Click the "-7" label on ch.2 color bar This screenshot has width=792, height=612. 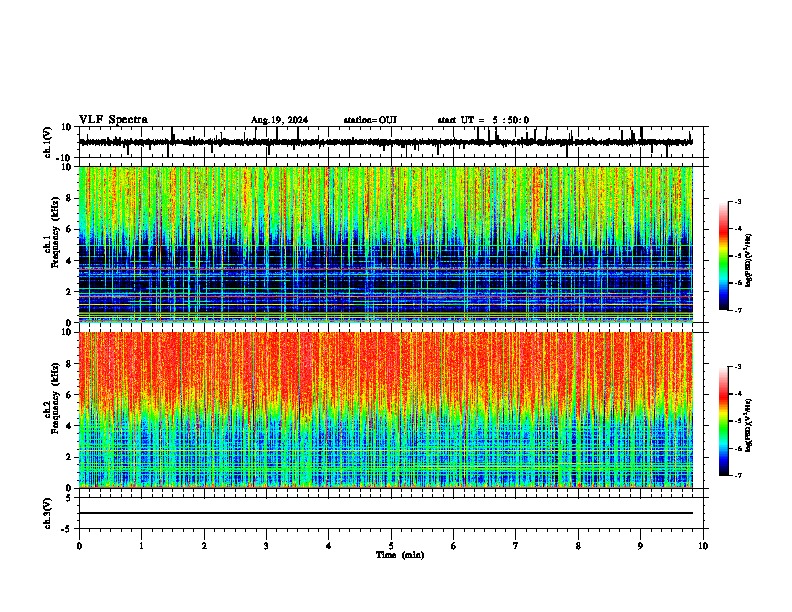(x=737, y=476)
